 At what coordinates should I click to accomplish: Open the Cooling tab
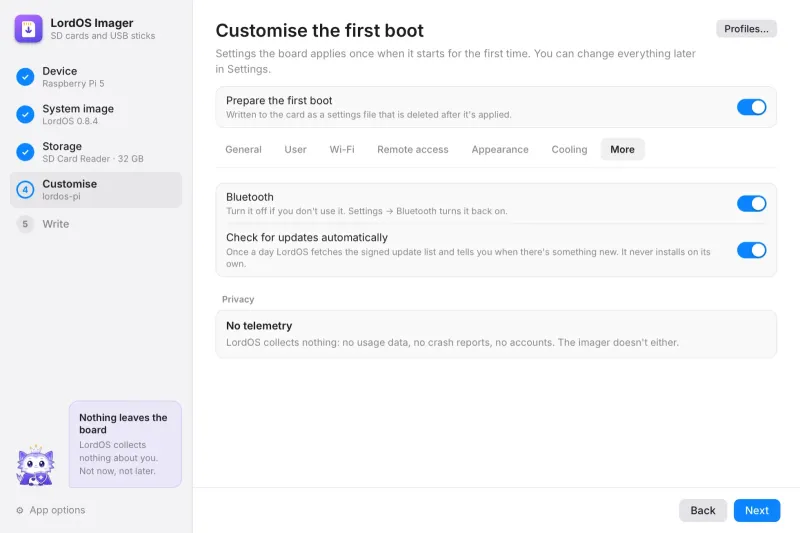coord(569,149)
